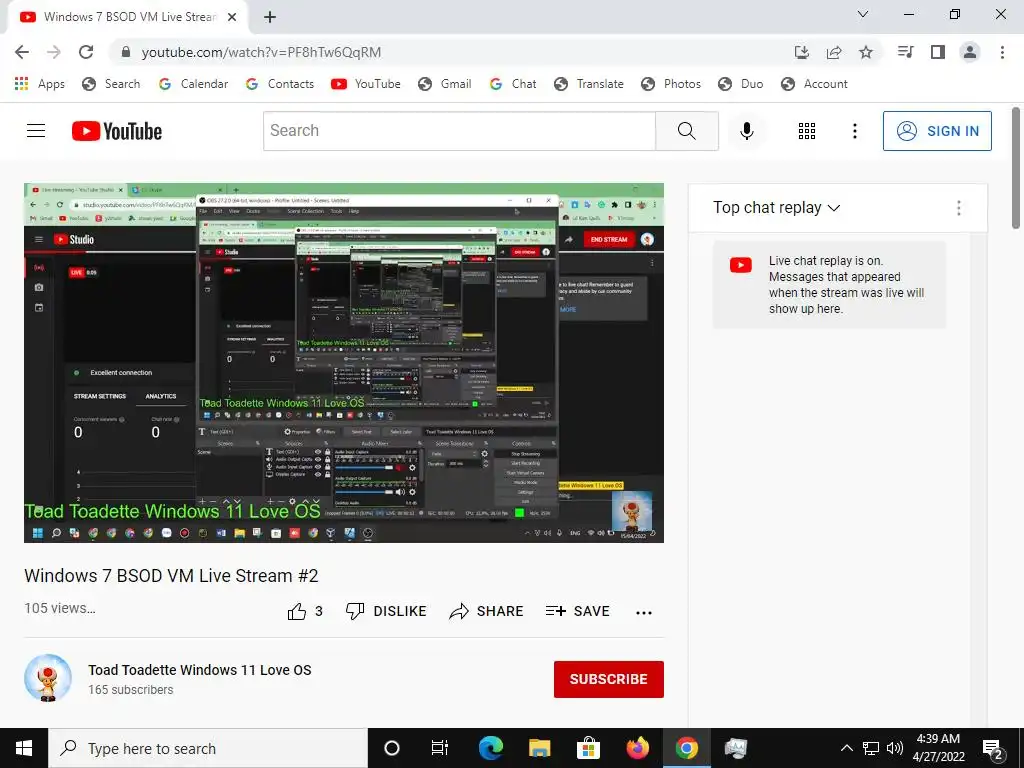Focus the YouTube Search field
The width and height of the screenshot is (1024, 768).
[x=459, y=131]
